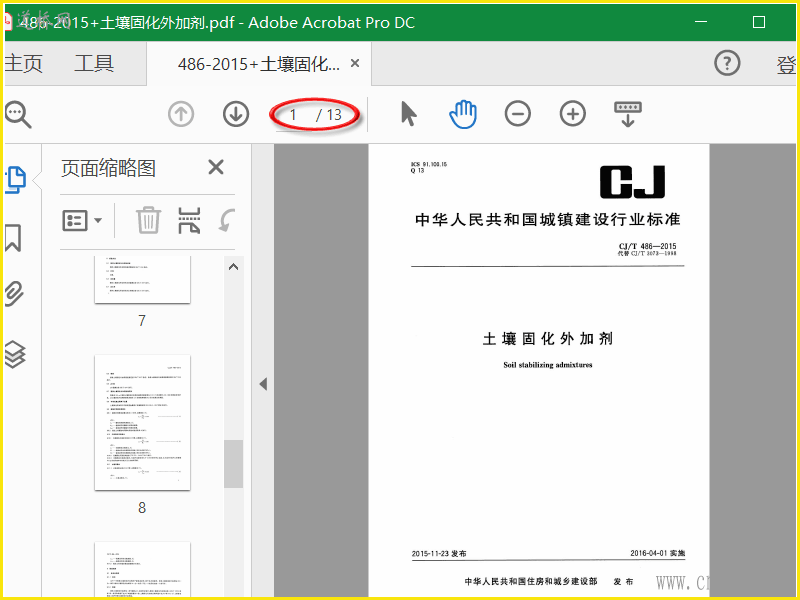Select the page 7 thumbnail
800x600 pixels.
point(142,280)
